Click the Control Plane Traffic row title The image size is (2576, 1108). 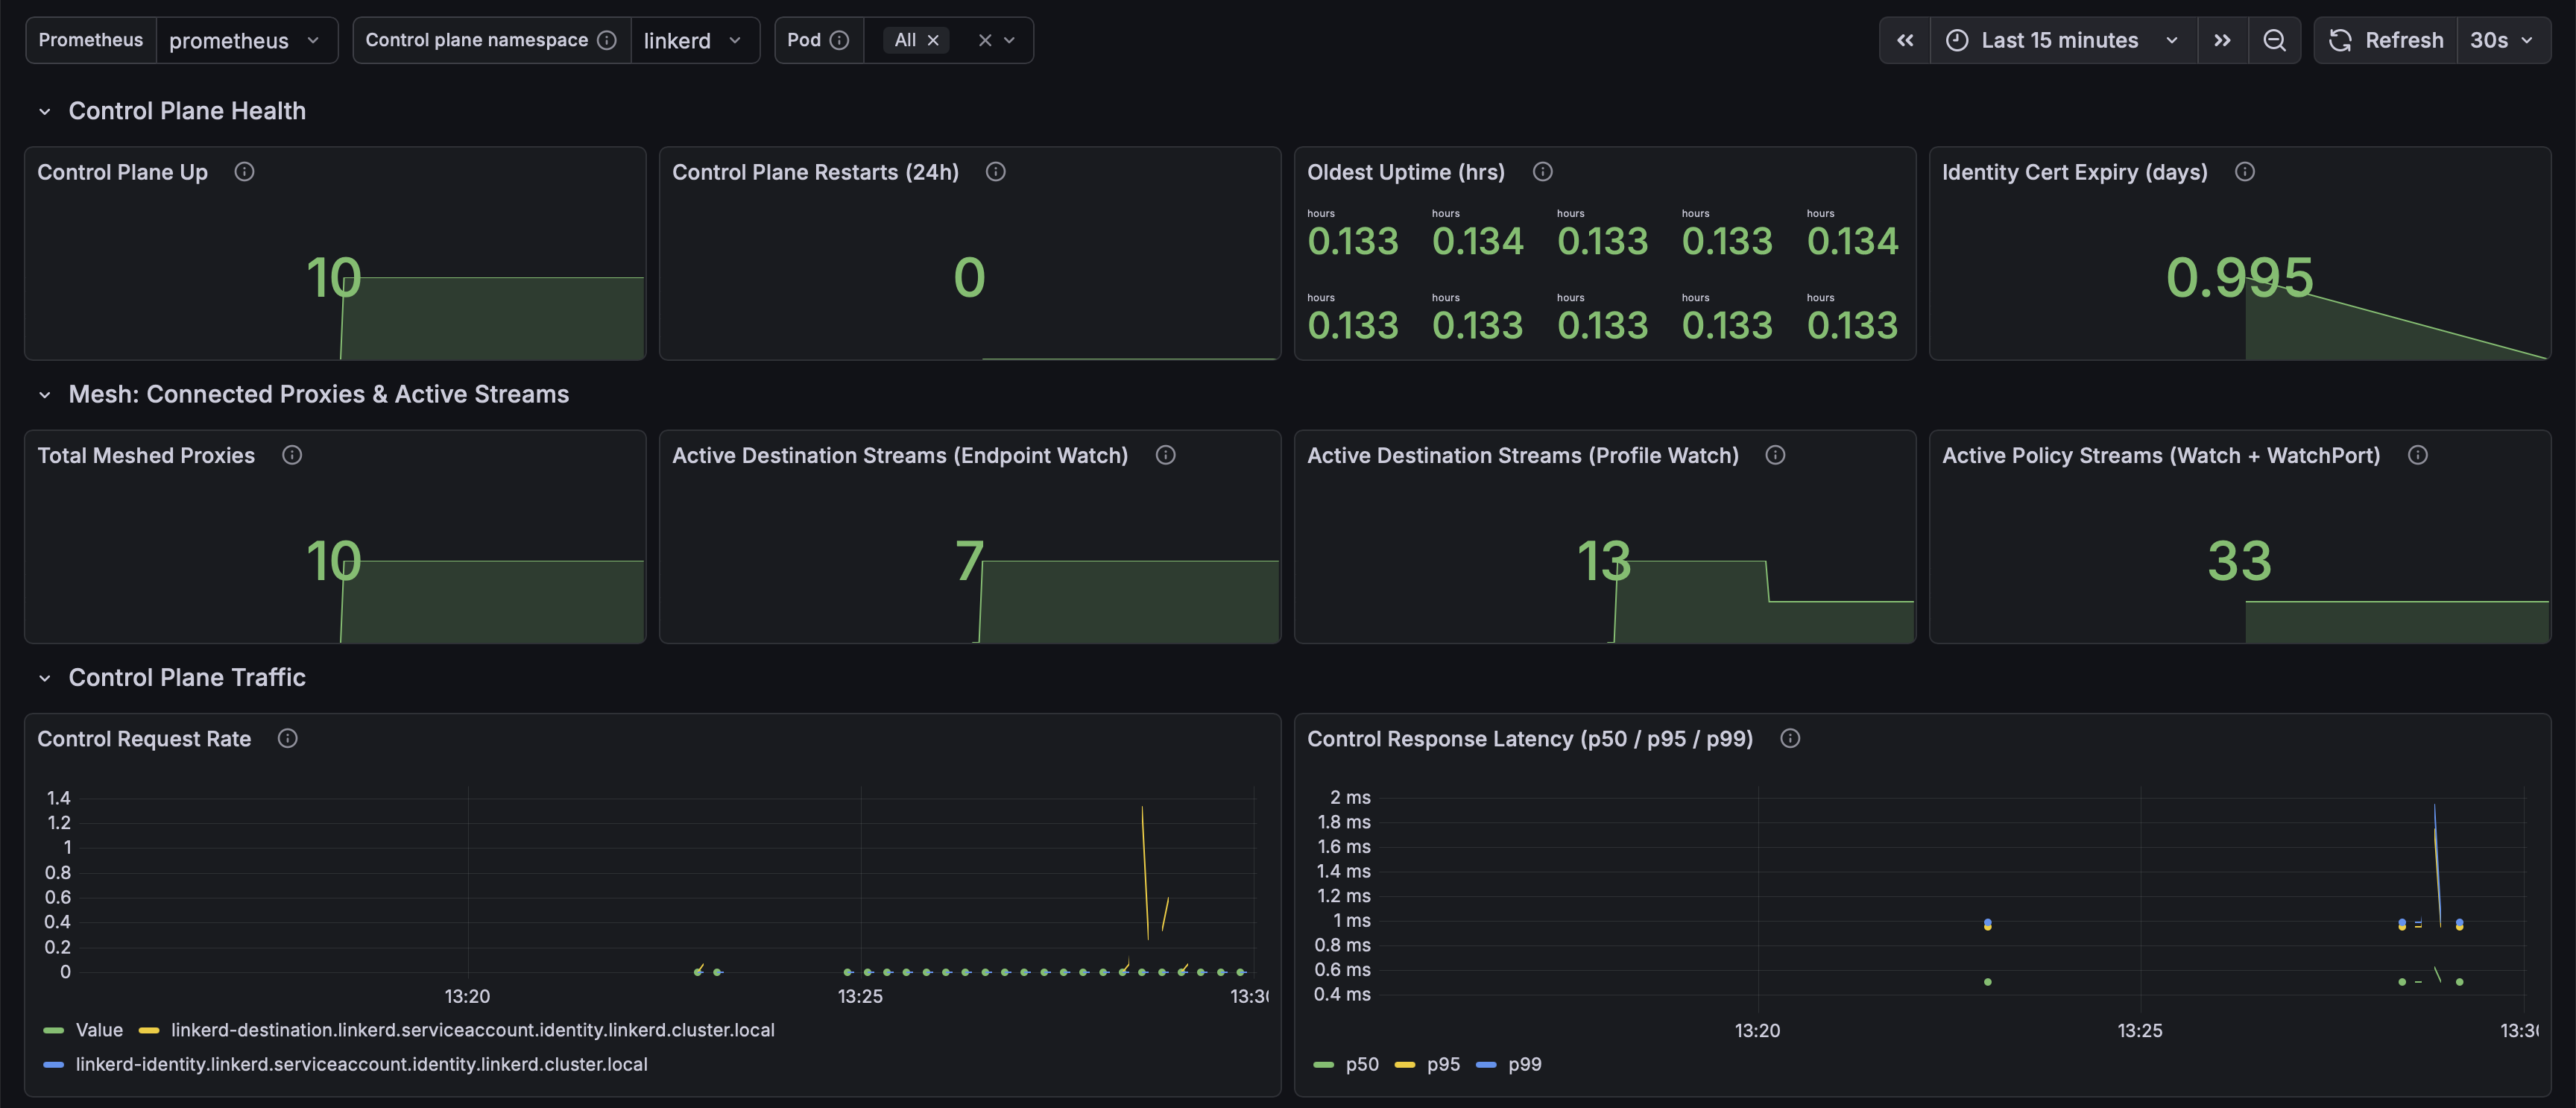[x=187, y=678]
